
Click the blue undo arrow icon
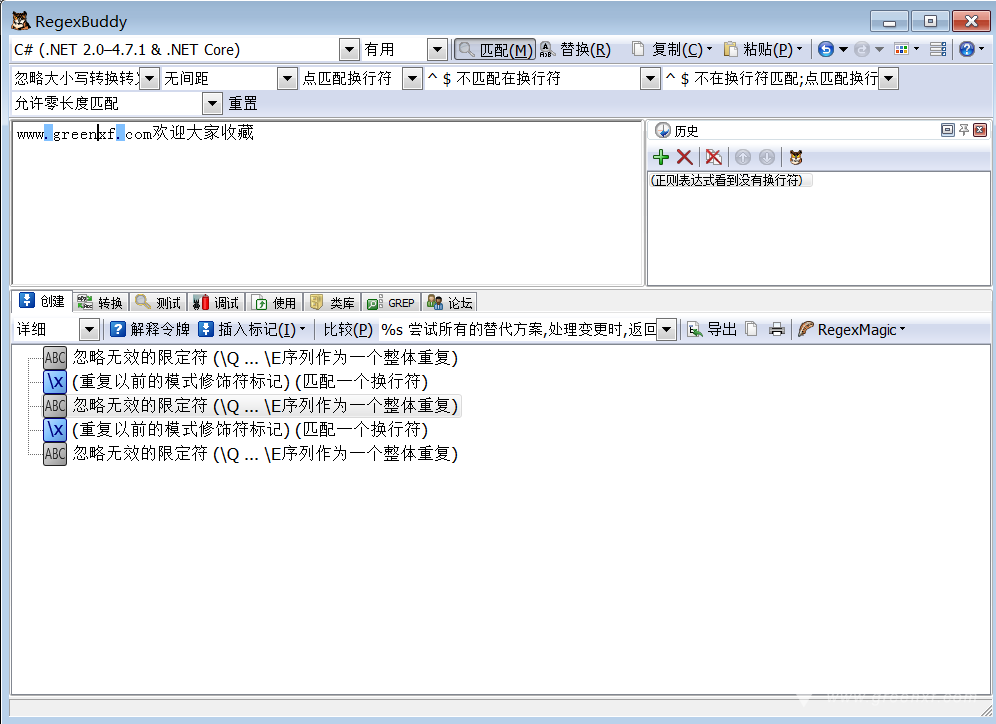click(825, 50)
